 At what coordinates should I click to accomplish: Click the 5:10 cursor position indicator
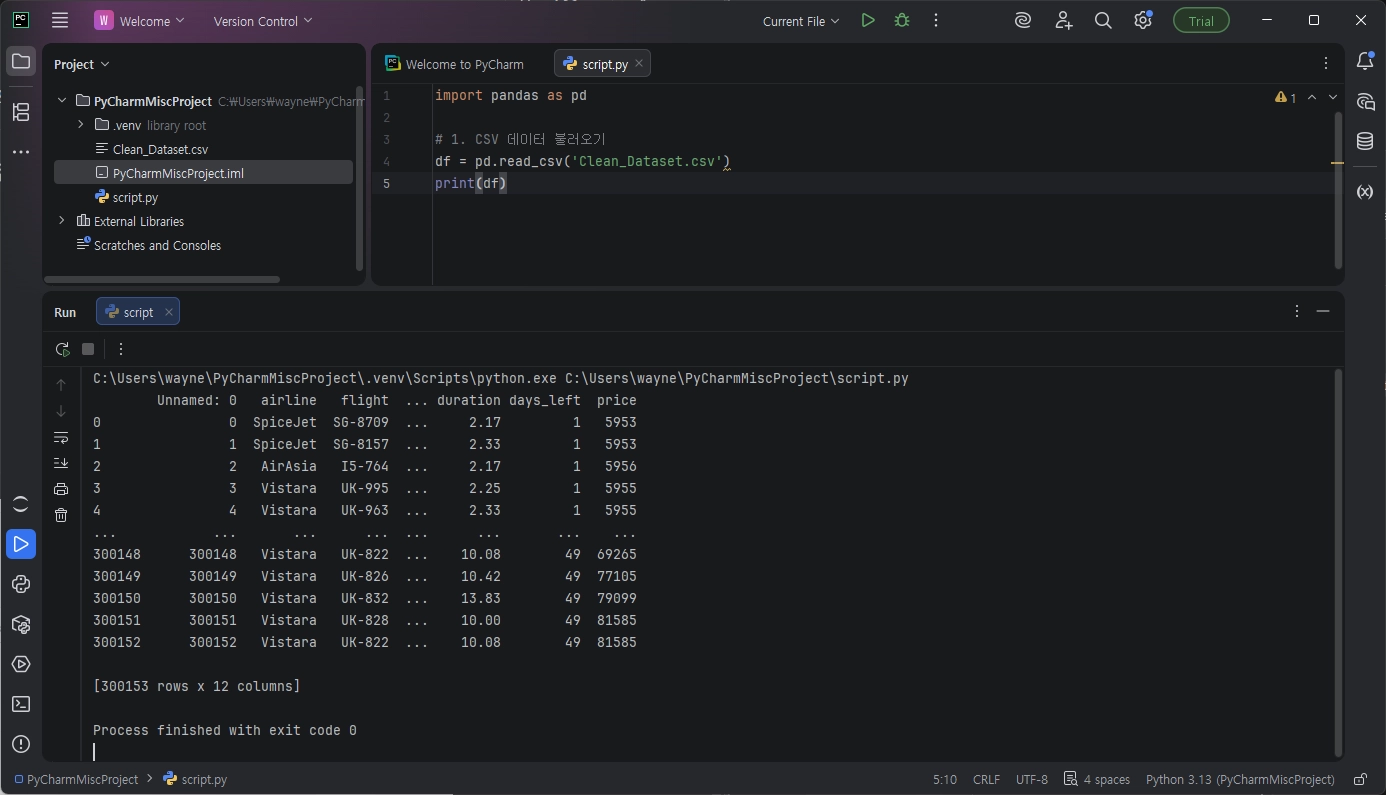pos(944,779)
